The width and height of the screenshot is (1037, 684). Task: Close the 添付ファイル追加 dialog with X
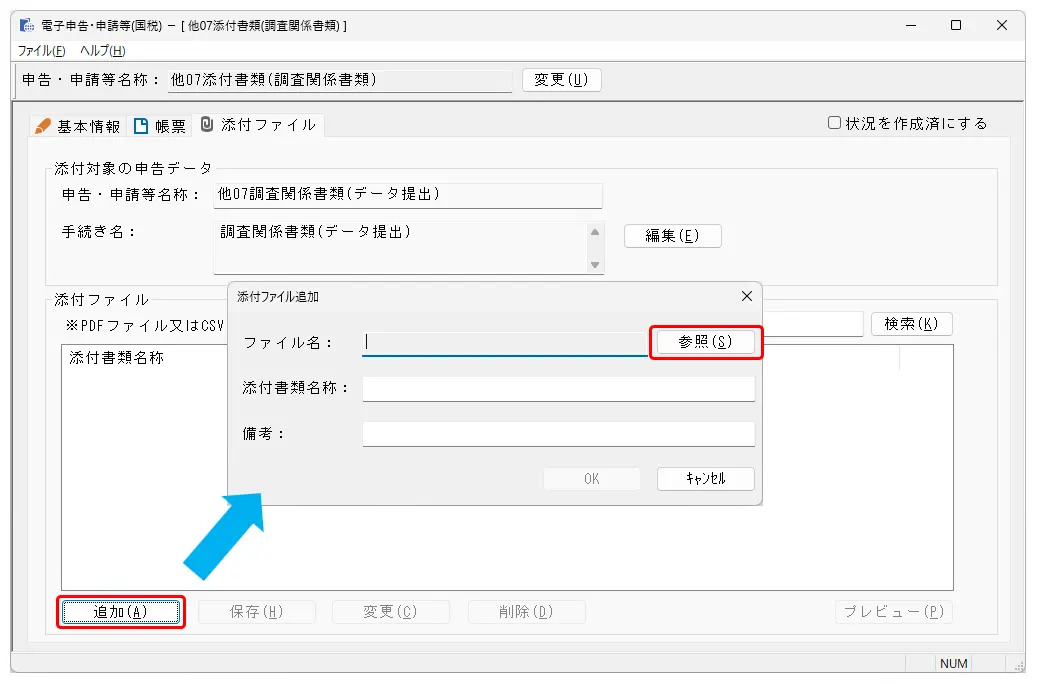click(746, 296)
